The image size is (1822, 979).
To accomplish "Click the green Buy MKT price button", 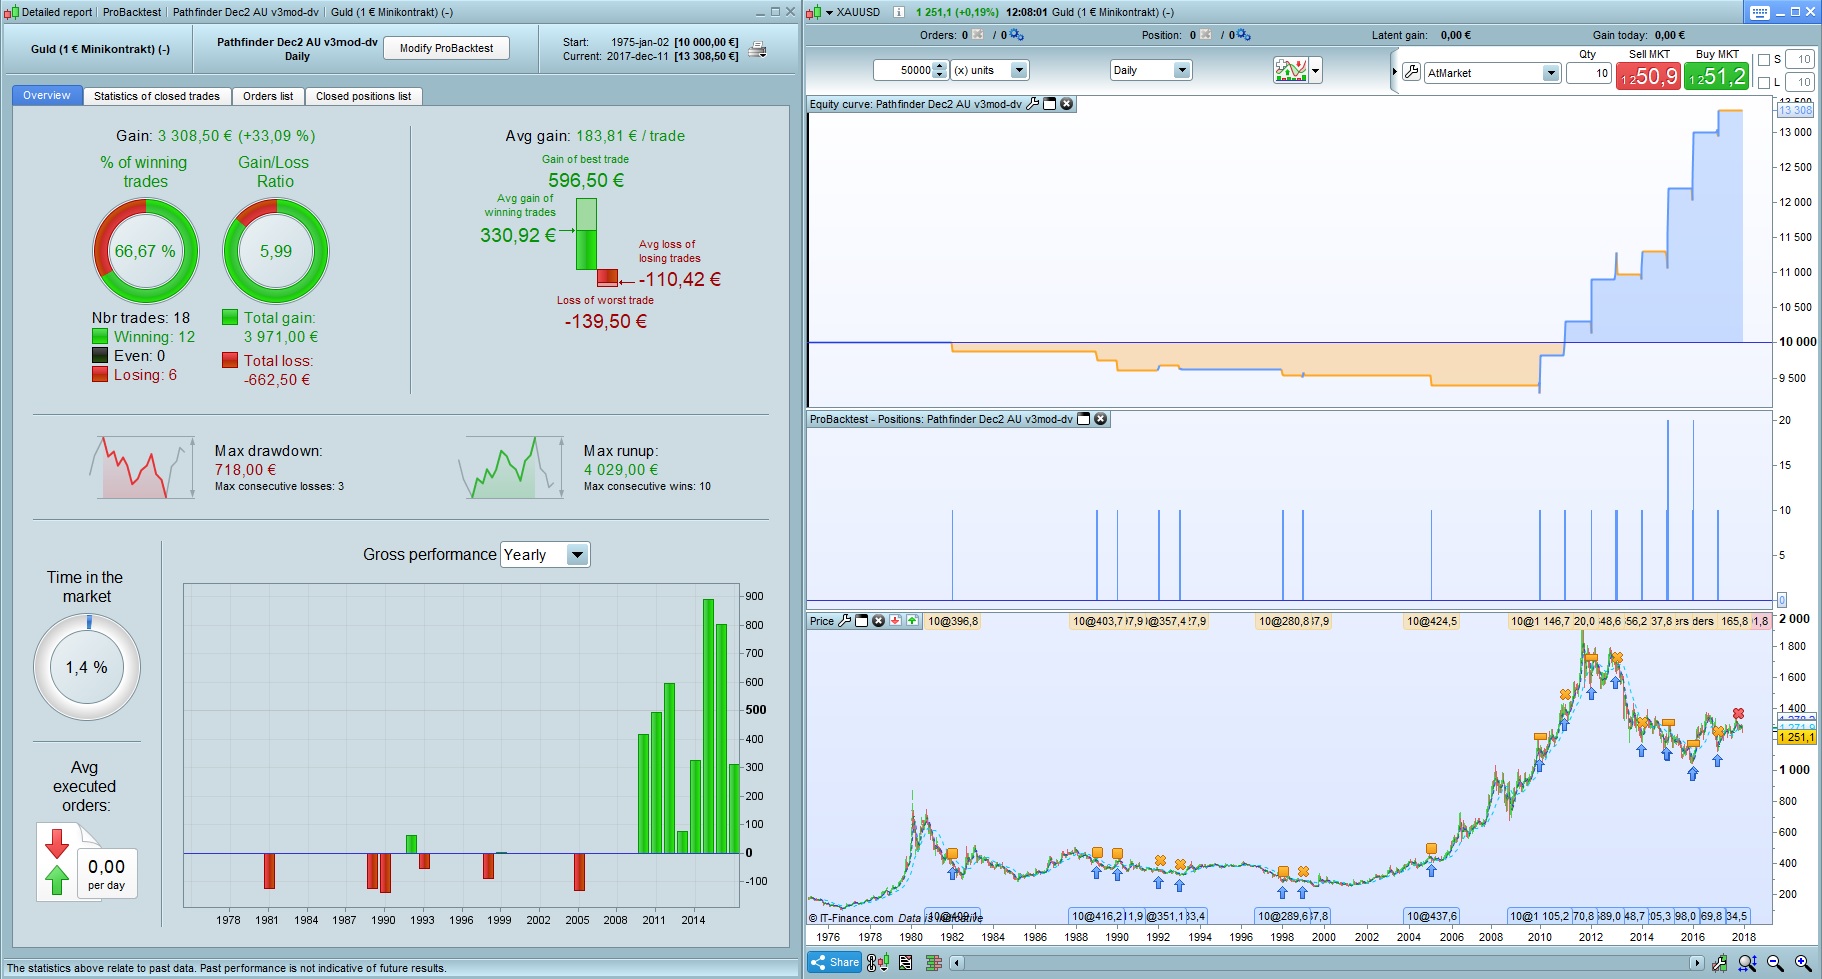I will pos(1716,77).
